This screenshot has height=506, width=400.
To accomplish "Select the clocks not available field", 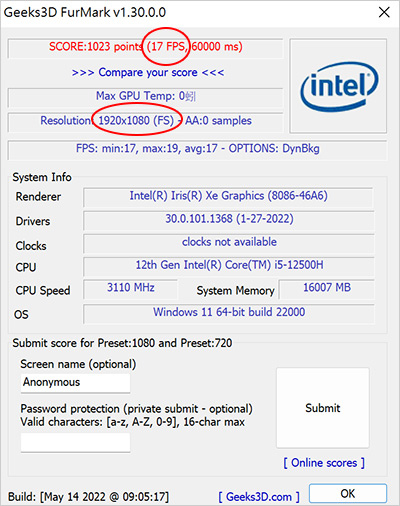I will pyautogui.click(x=228, y=244).
